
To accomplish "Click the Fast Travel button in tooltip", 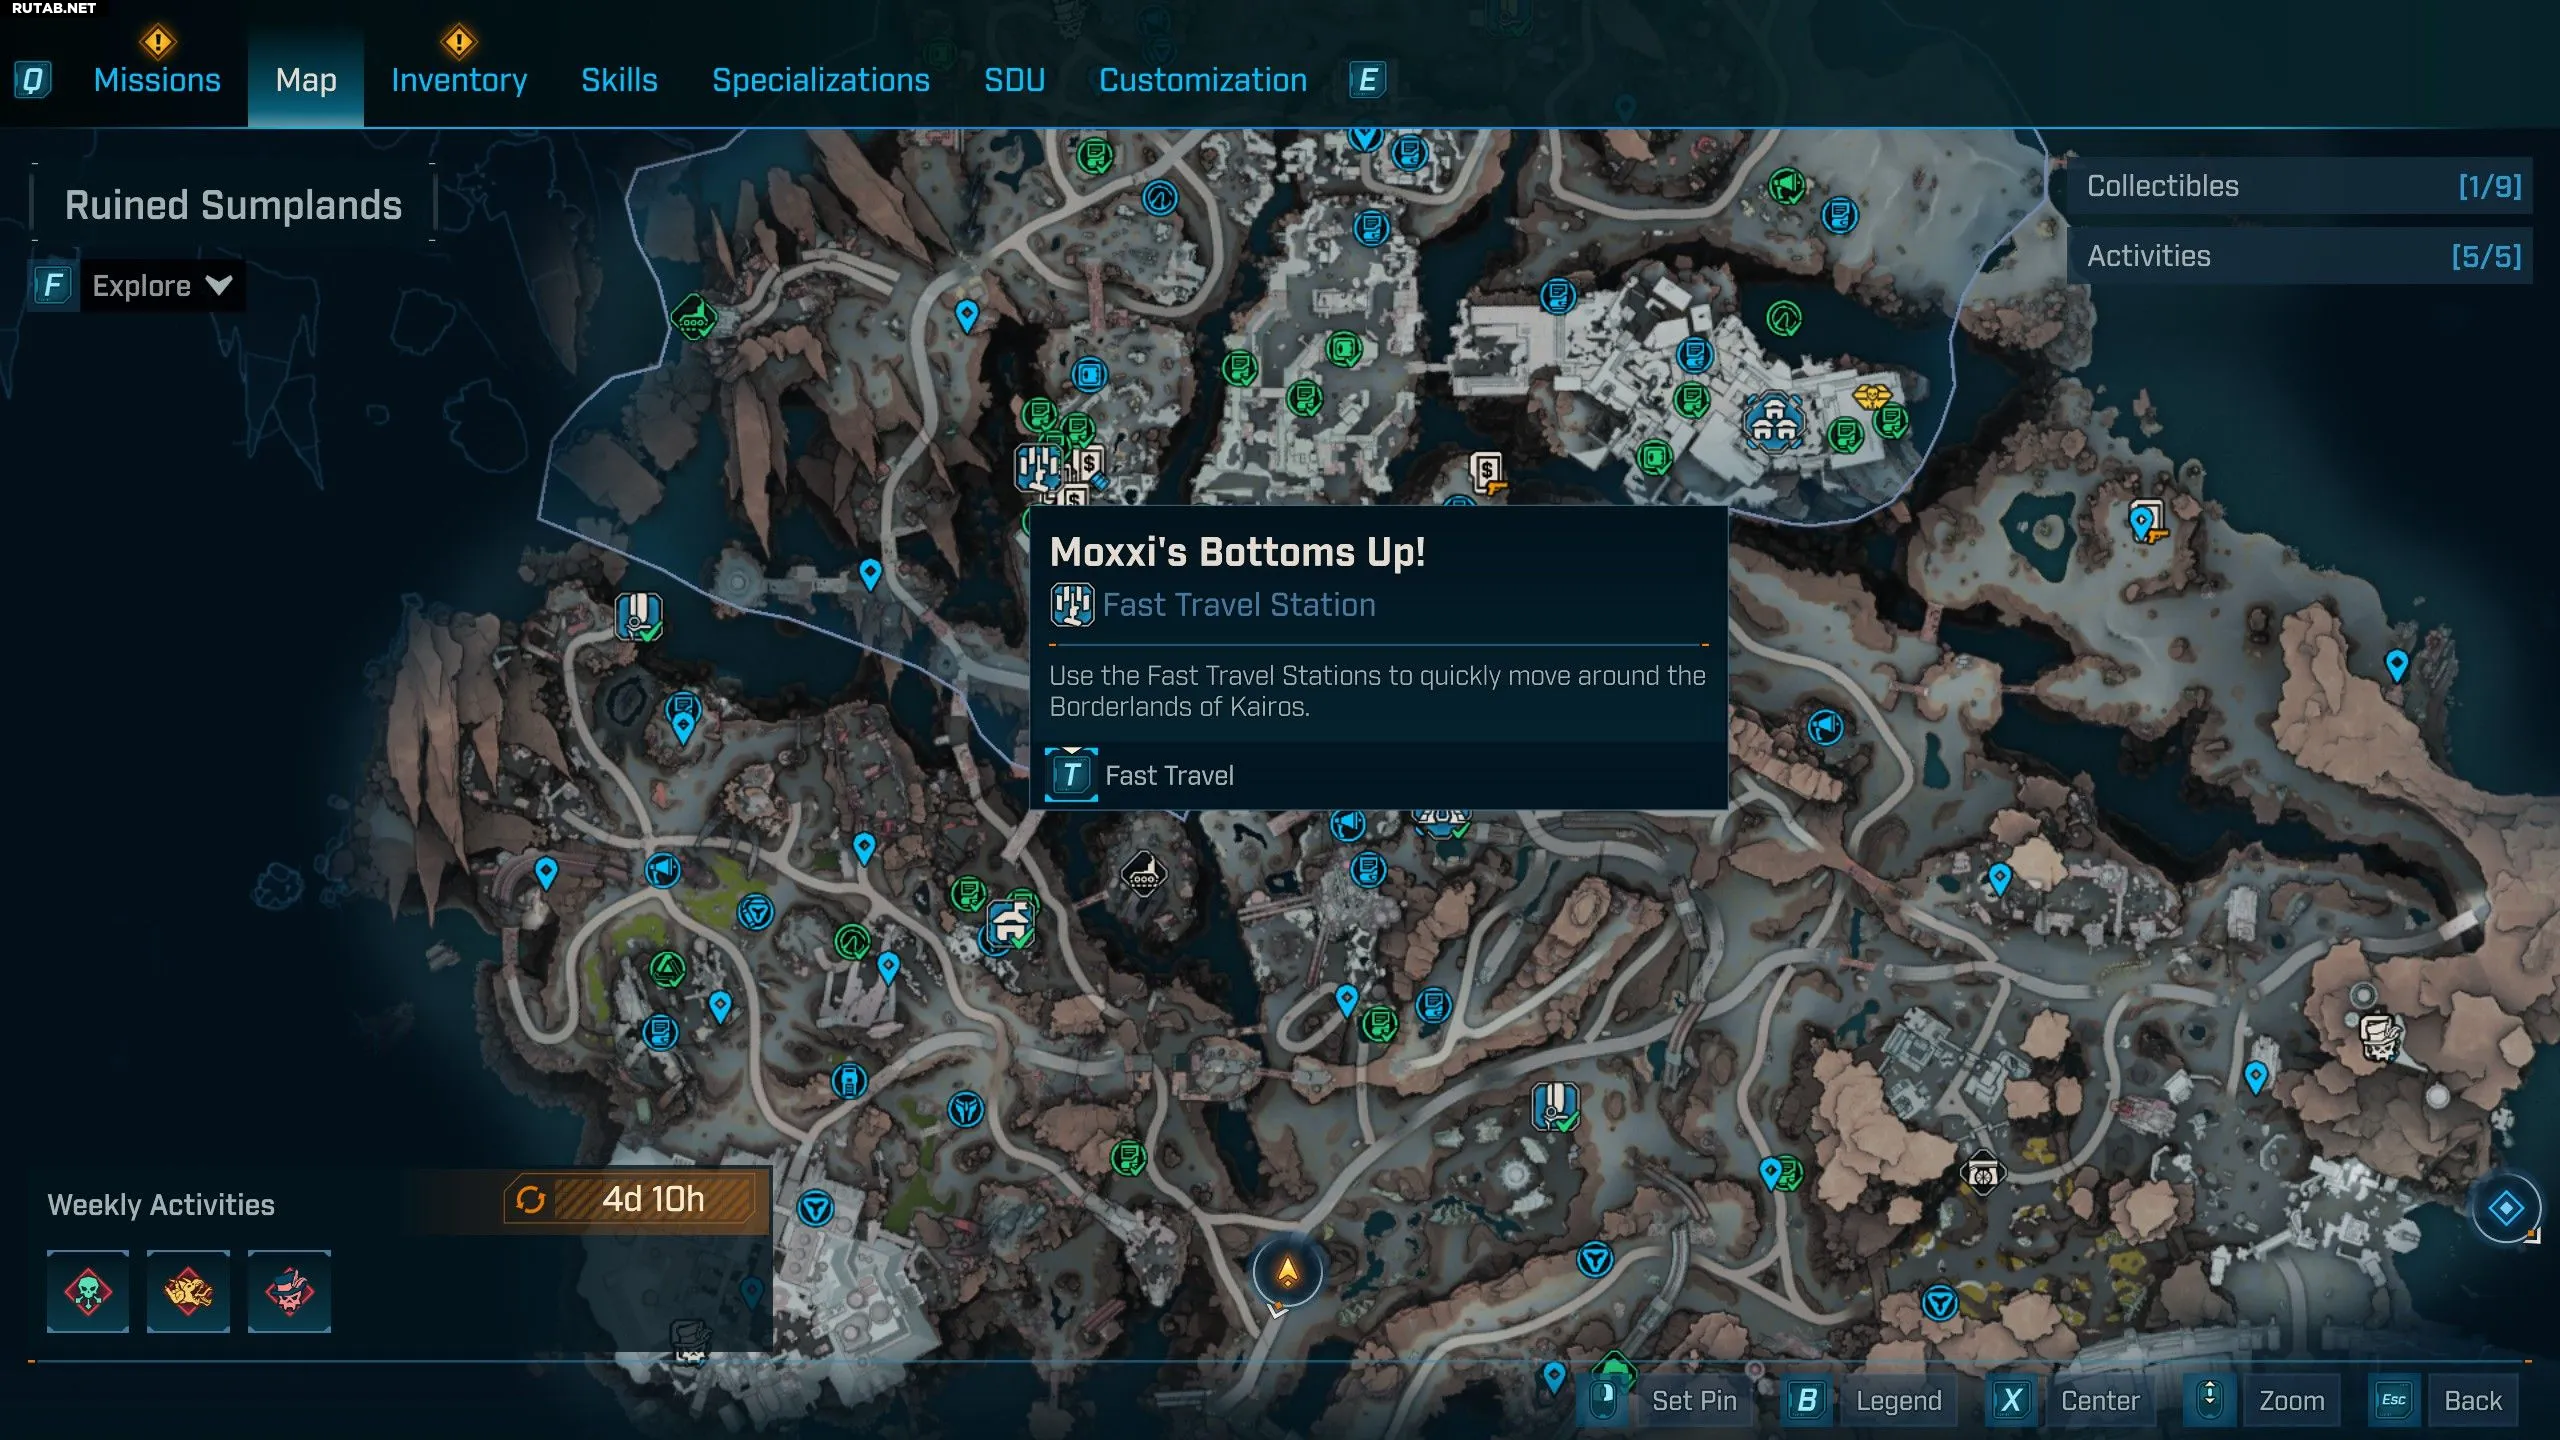I will tap(1168, 775).
